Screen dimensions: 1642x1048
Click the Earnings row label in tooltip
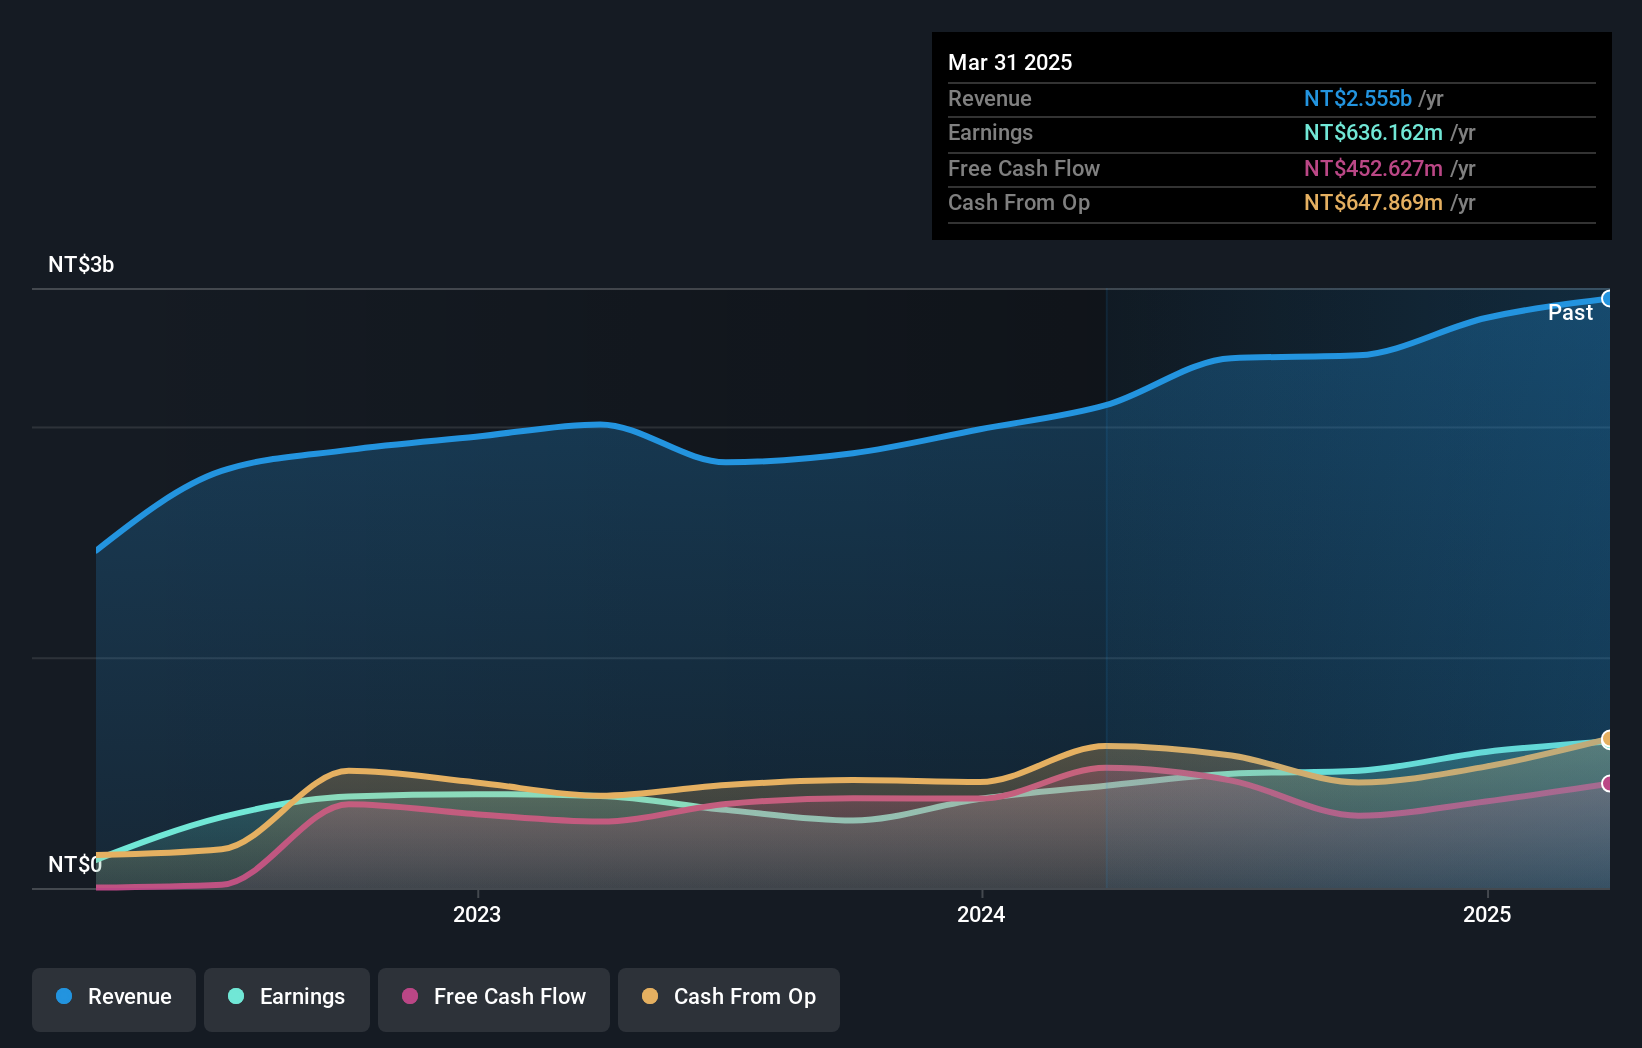pyautogui.click(x=990, y=133)
